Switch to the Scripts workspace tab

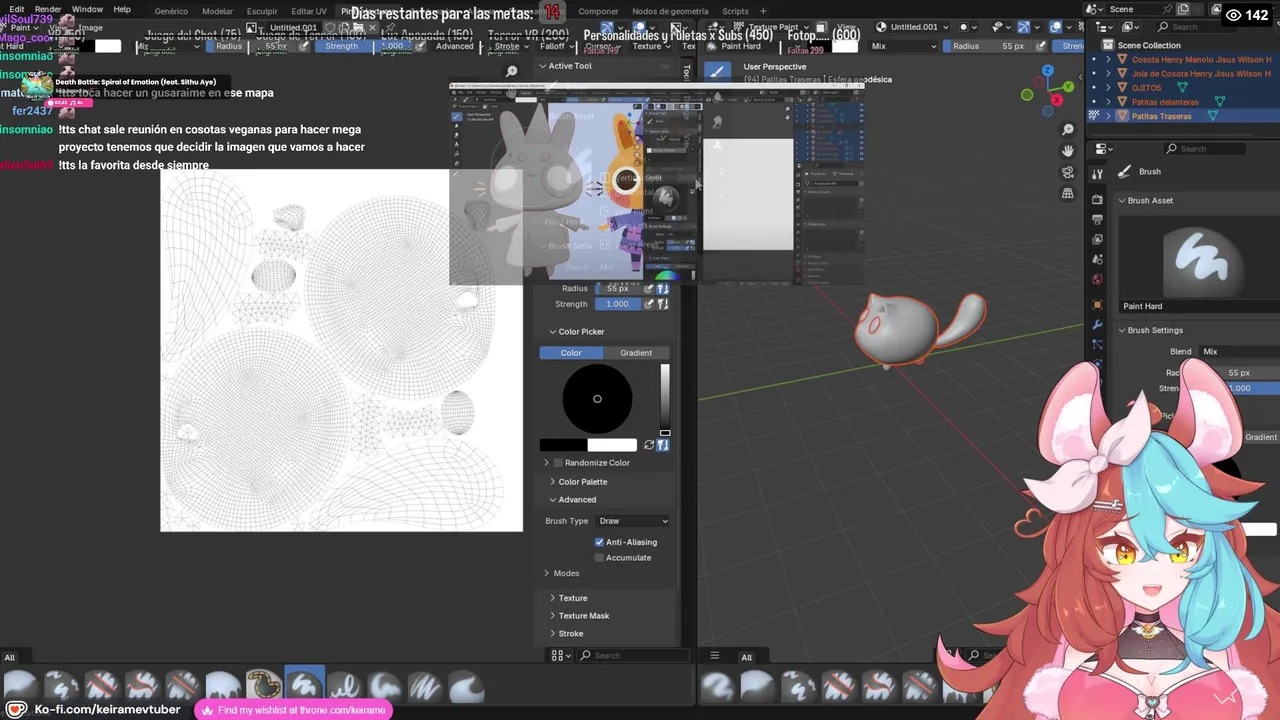coord(735,11)
